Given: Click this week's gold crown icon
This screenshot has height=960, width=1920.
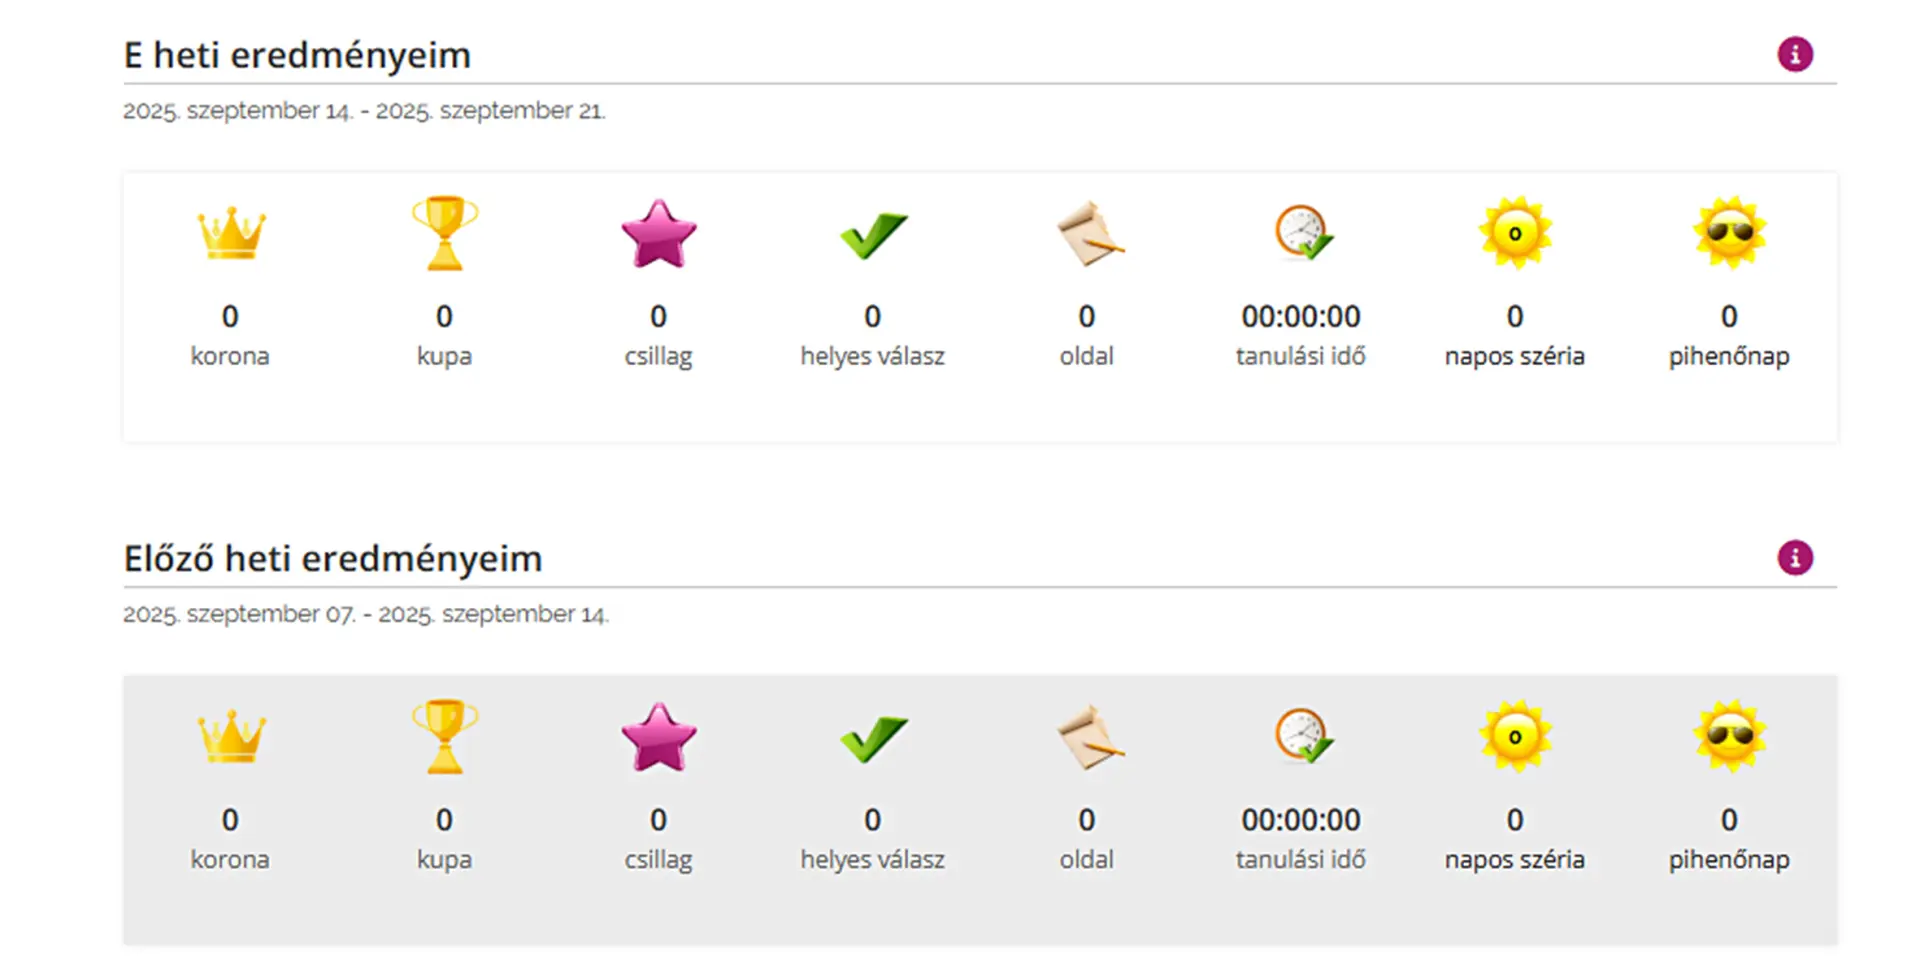Looking at the screenshot, I should point(231,234).
